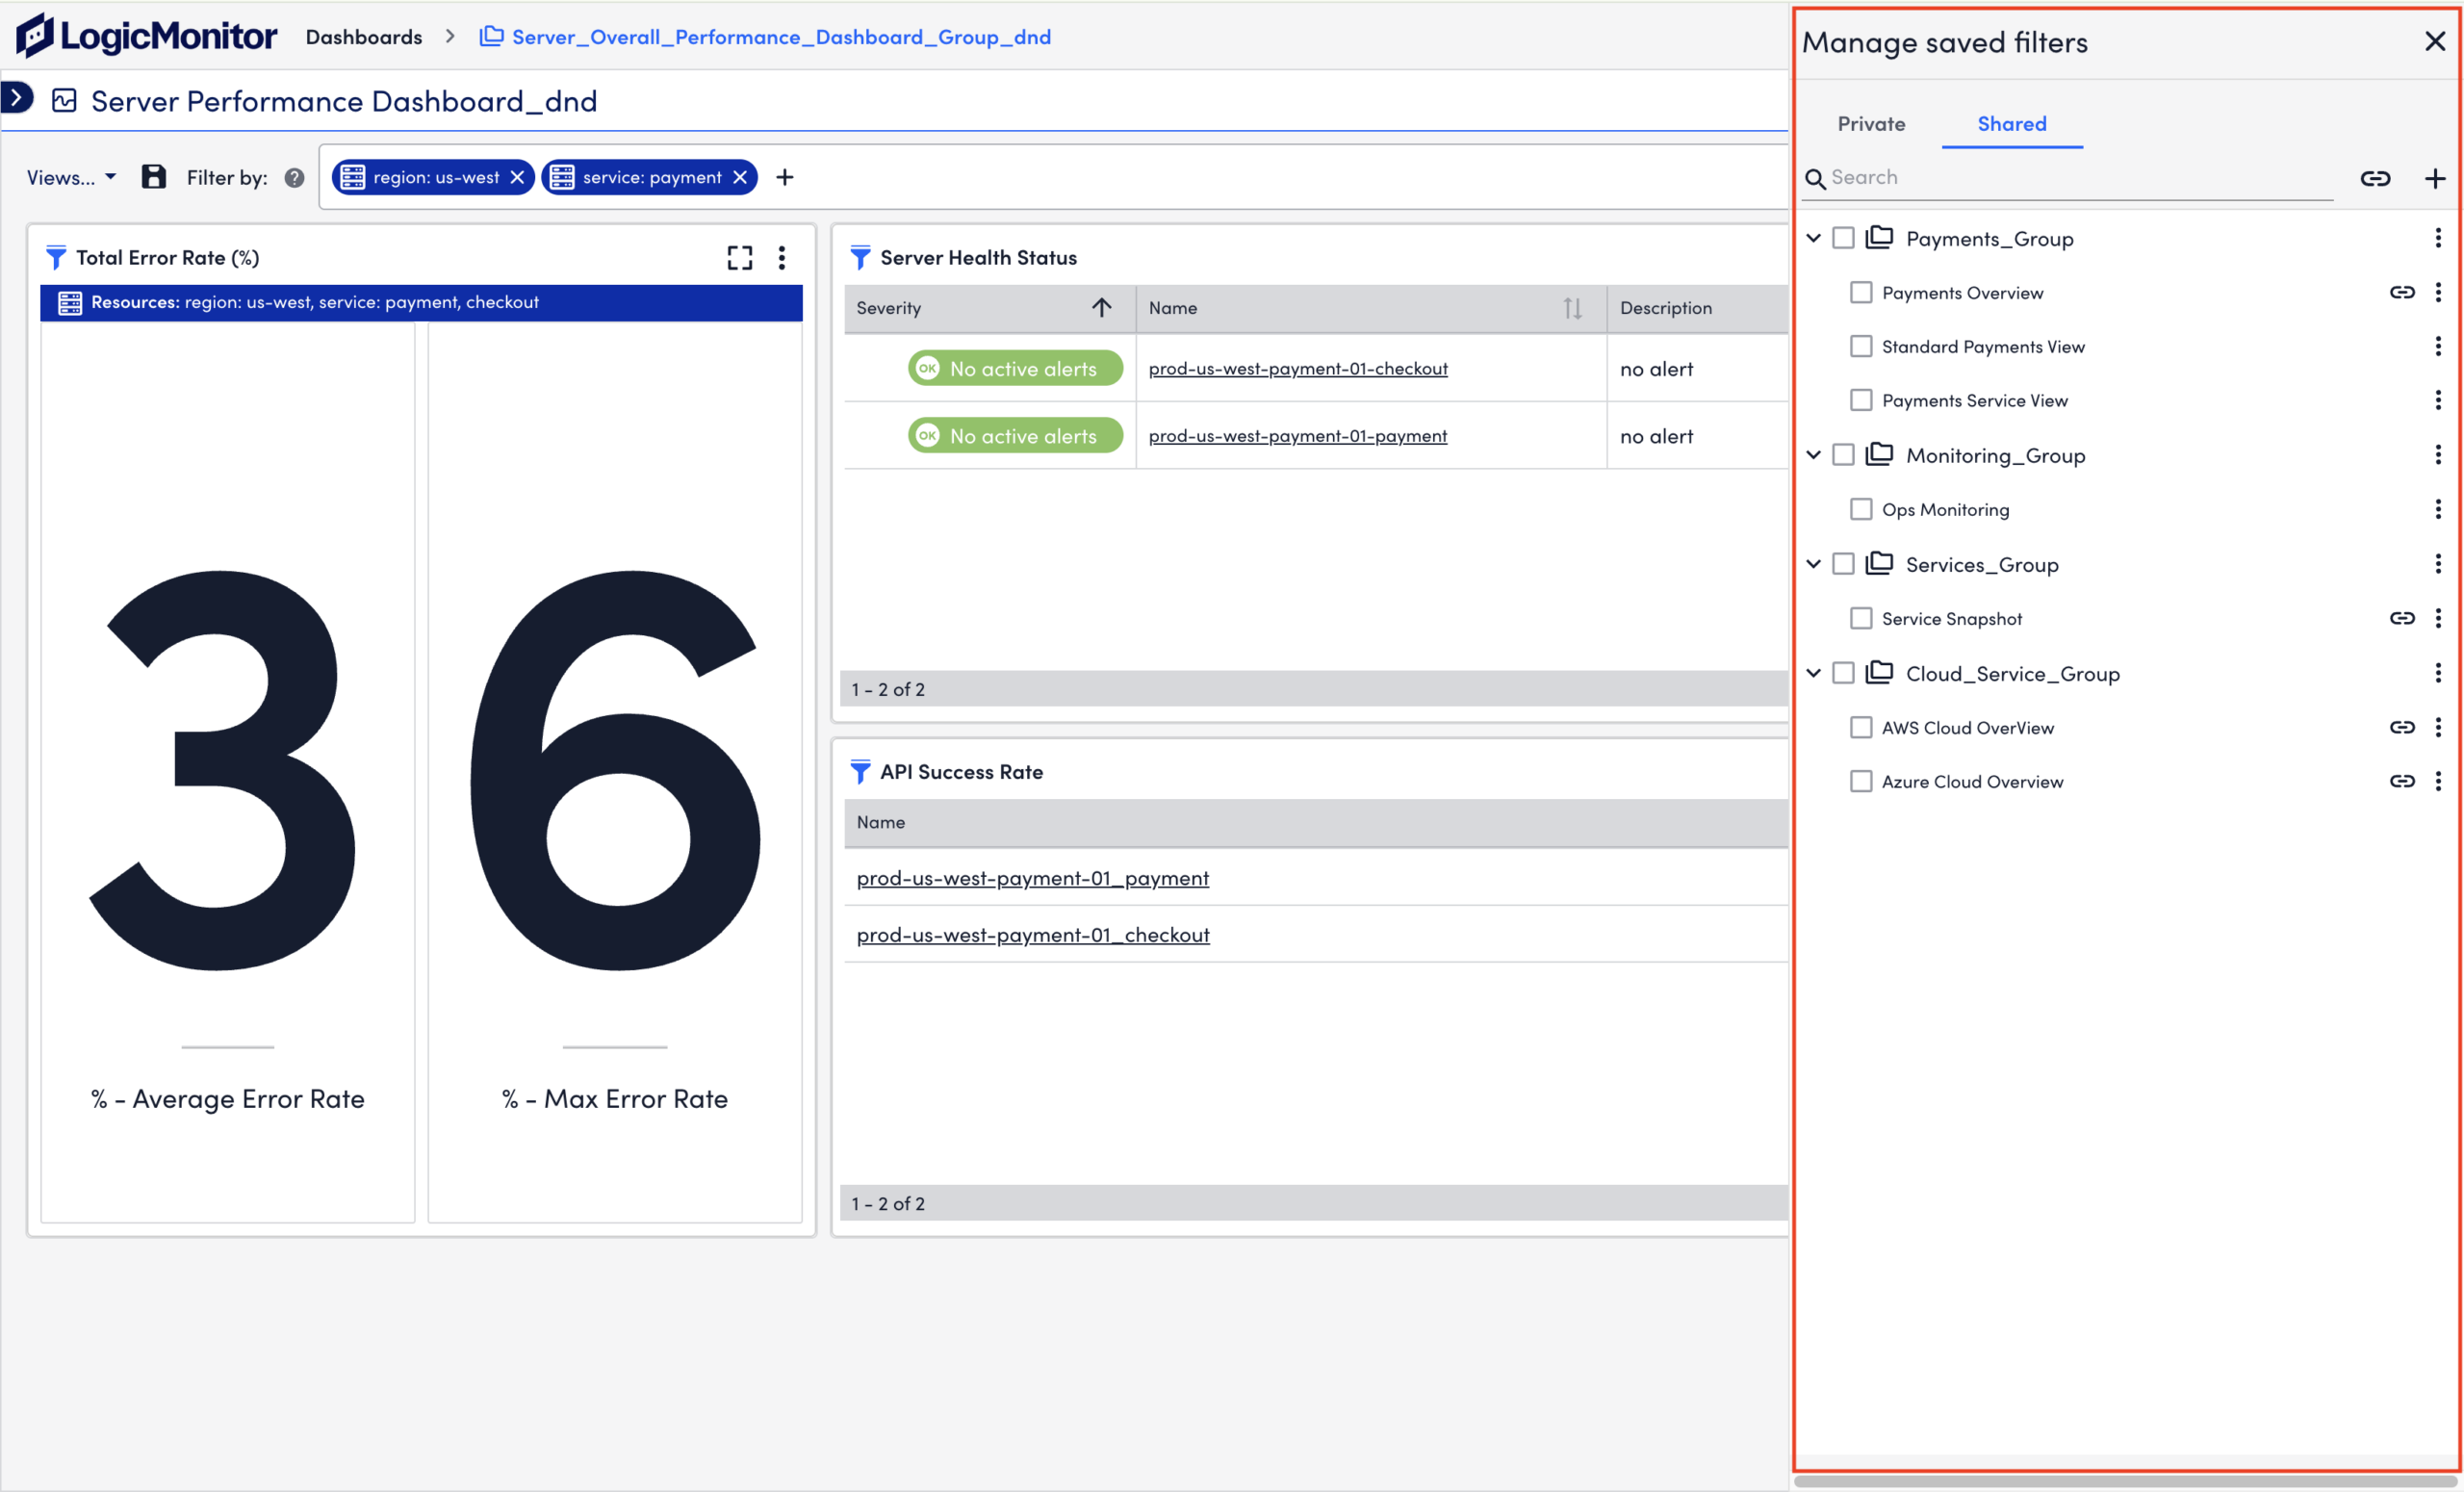This screenshot has width=2464, height=1492.
Task: Open the Filter by help icon
Action: (294, 177)
